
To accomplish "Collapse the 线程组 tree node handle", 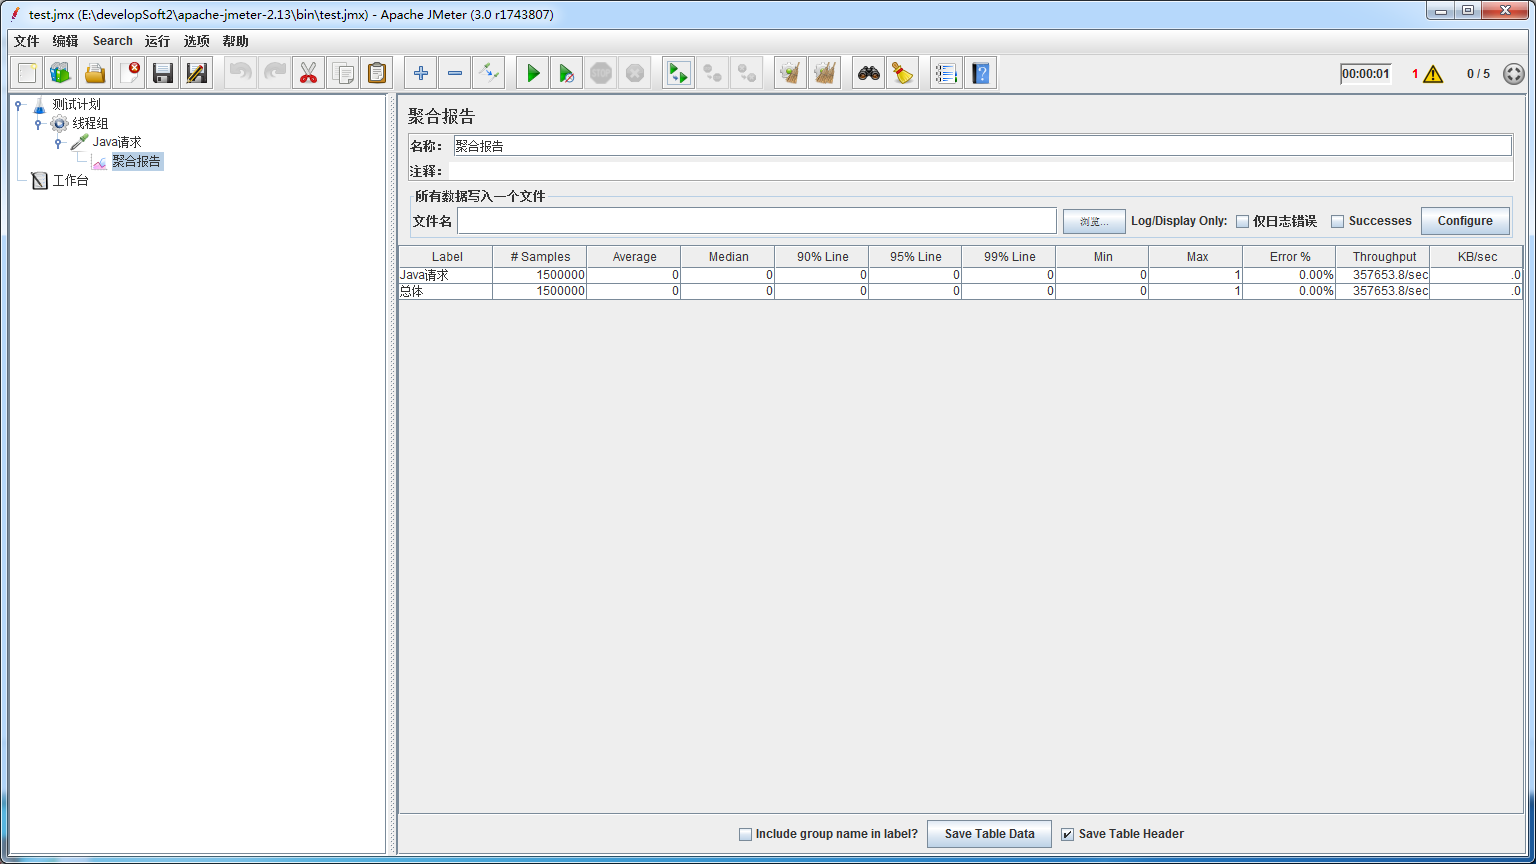I will point(38,123).
